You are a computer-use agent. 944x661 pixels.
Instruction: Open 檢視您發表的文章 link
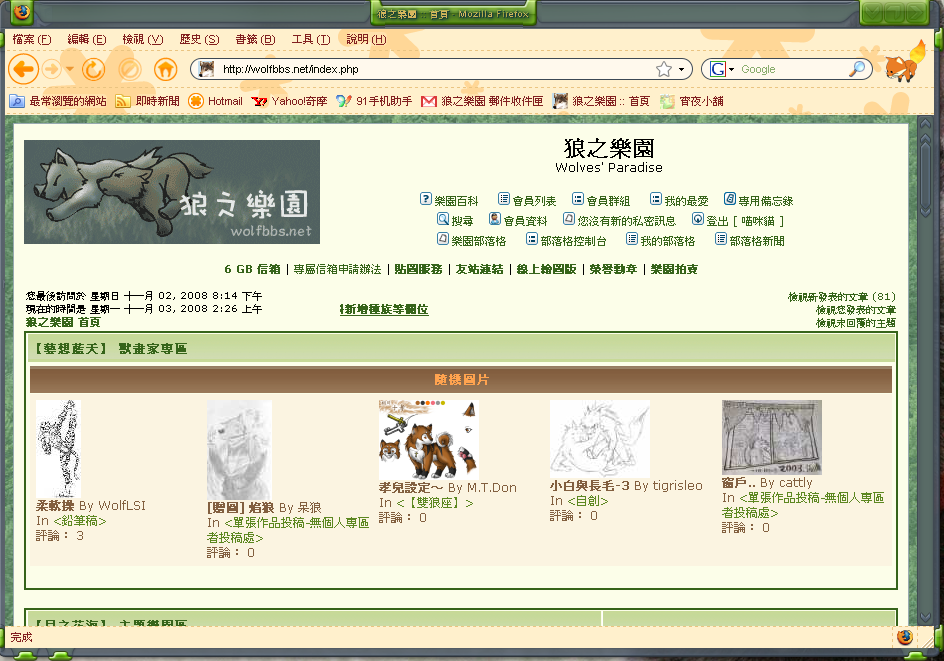pyautogui.click(x=856, y=310)
